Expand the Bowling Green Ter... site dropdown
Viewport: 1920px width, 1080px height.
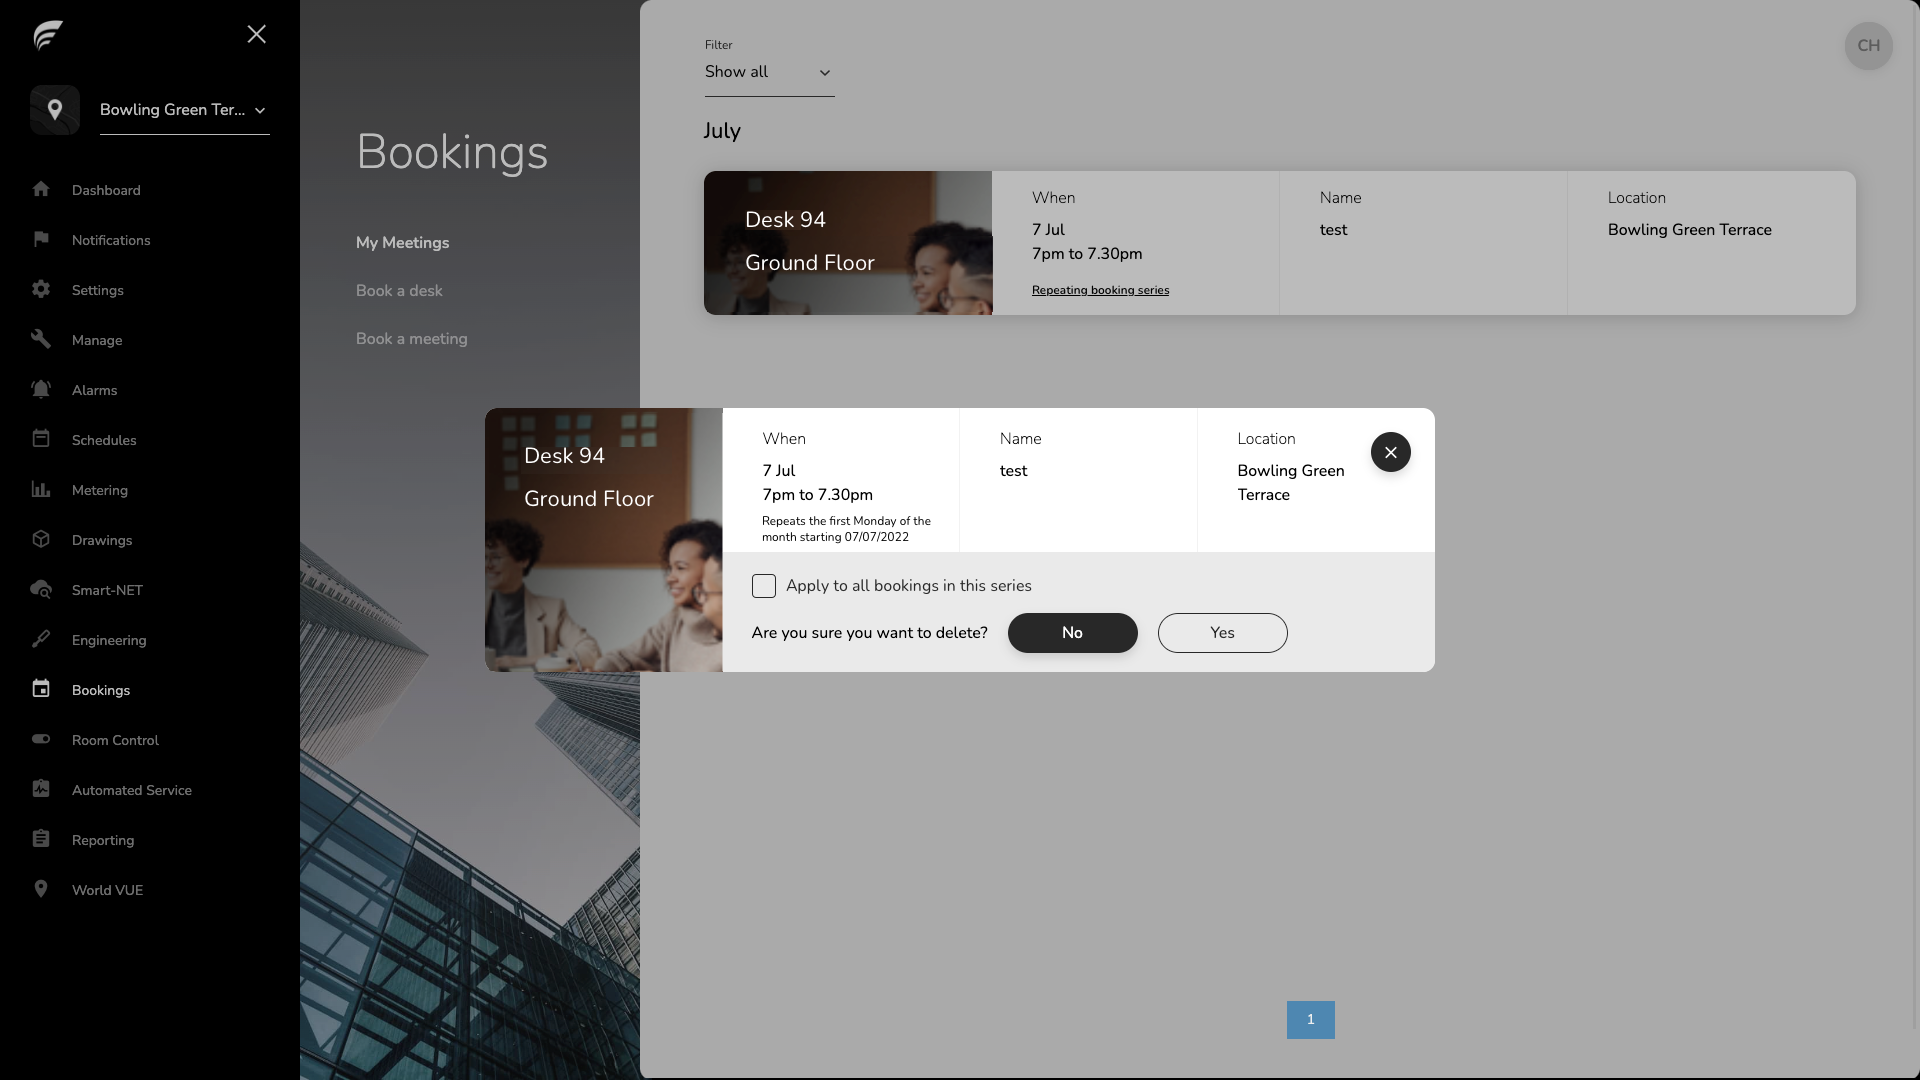pyautogui.click(x=185, y=110)
